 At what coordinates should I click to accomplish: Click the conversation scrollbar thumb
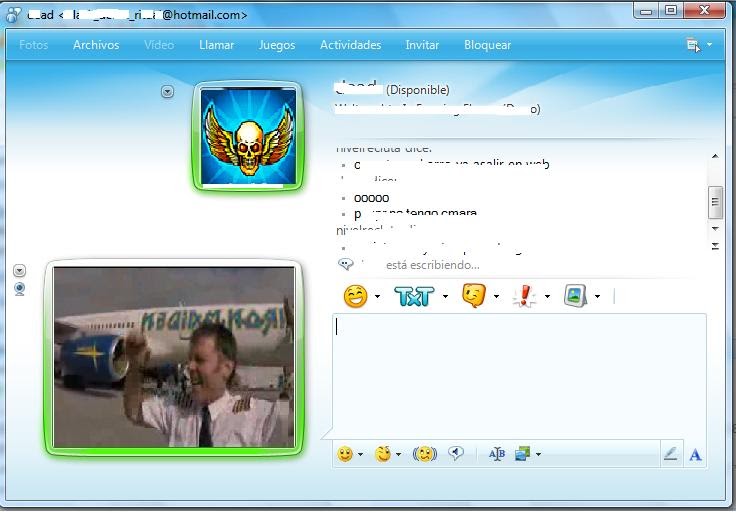tap(715, 202)
